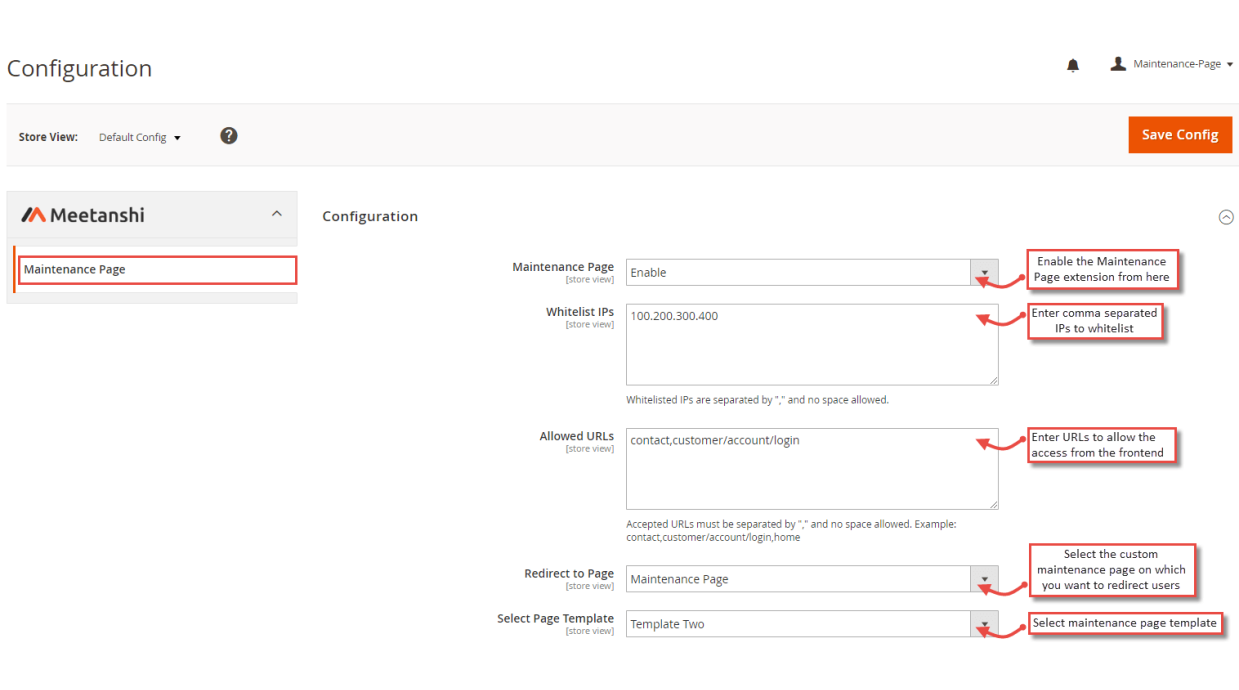
Task: Collapse the Meetanshi sidebar section
Action: coord(277,214)
